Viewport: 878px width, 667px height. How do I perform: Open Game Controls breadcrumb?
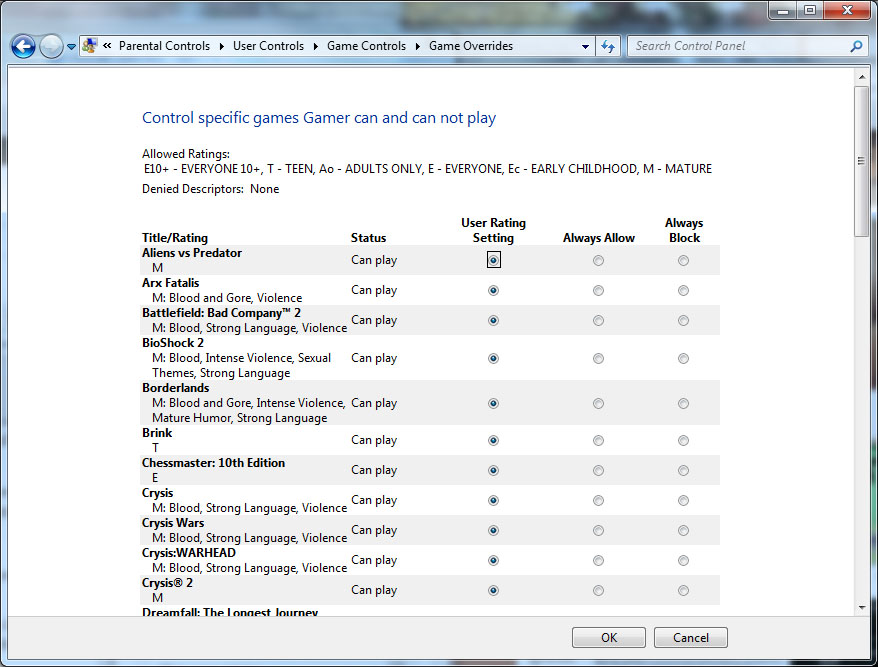(366, 46)
